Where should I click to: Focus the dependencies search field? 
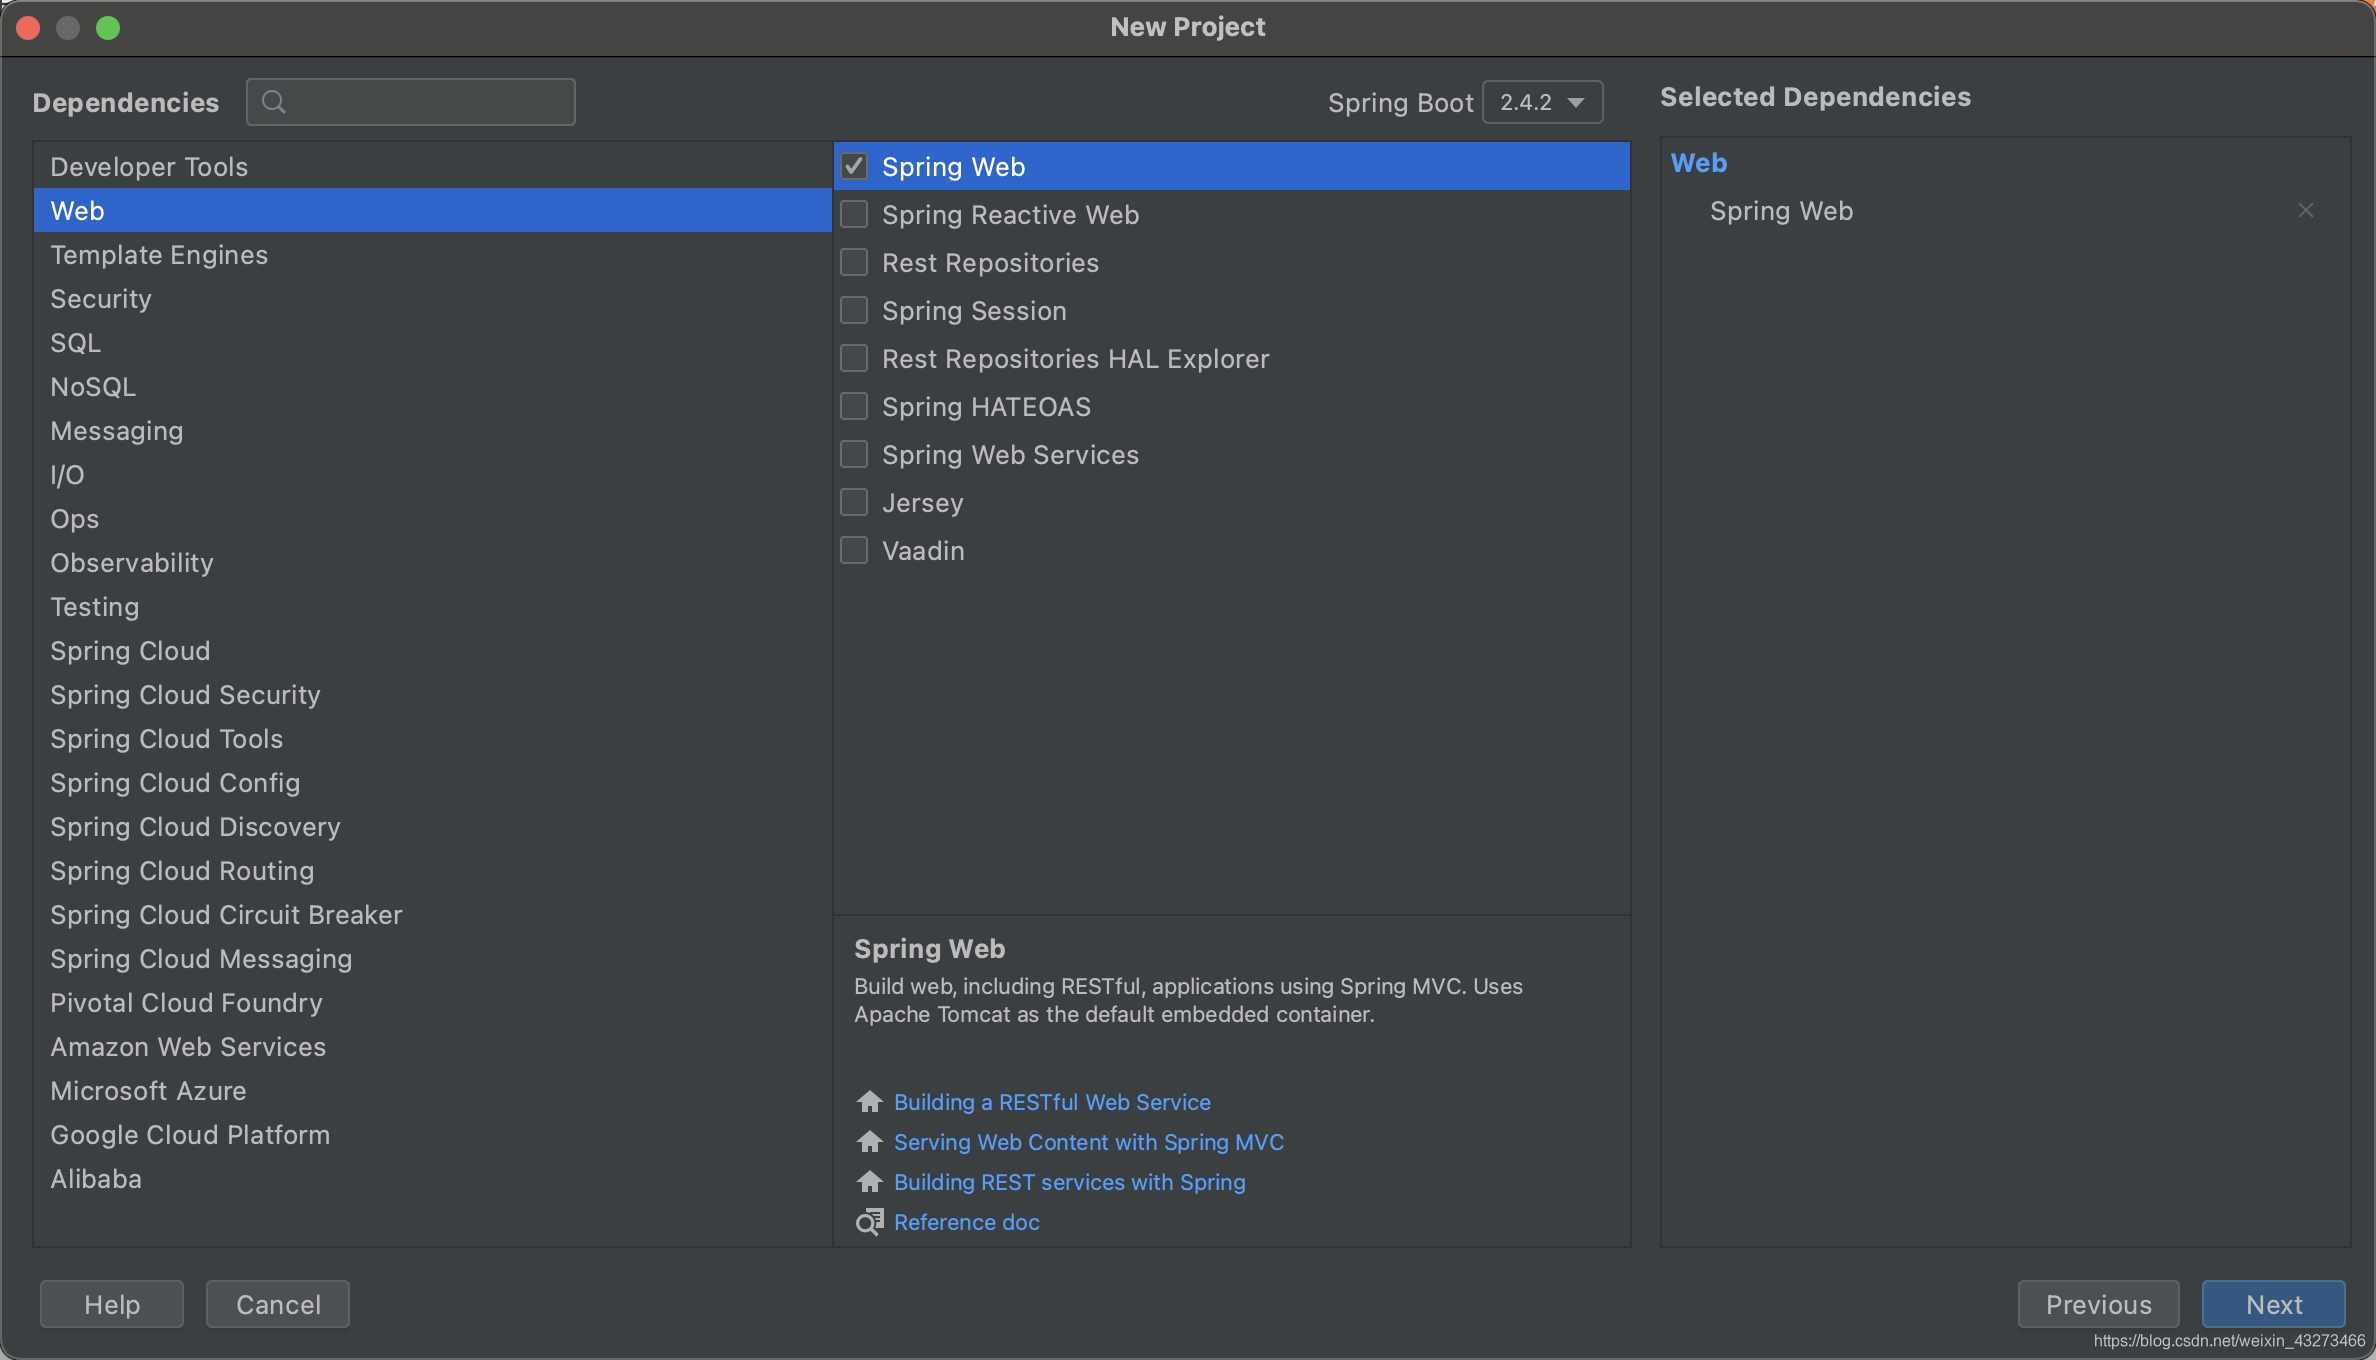click(x=411, y=102)
